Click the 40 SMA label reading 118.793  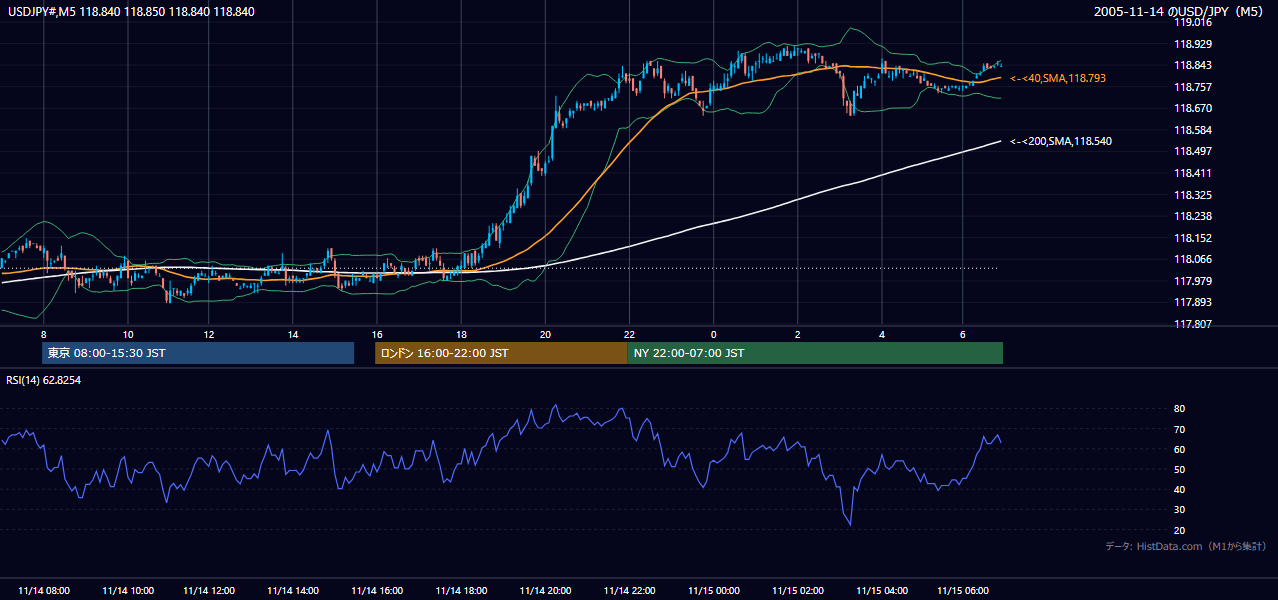click(1058, 78)
